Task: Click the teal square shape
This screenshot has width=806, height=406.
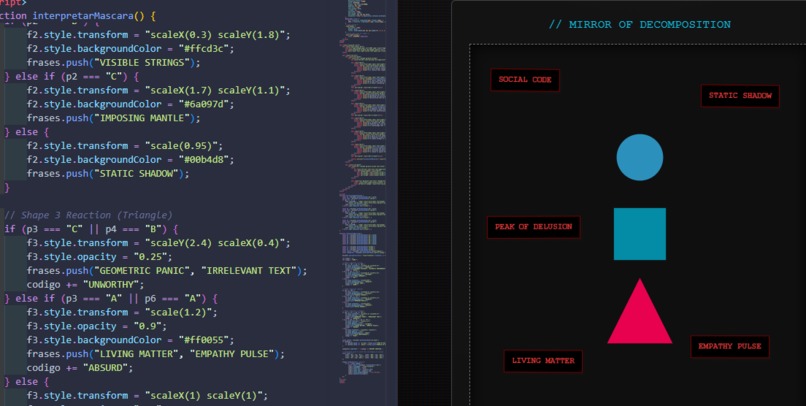Action: [639, 234]
